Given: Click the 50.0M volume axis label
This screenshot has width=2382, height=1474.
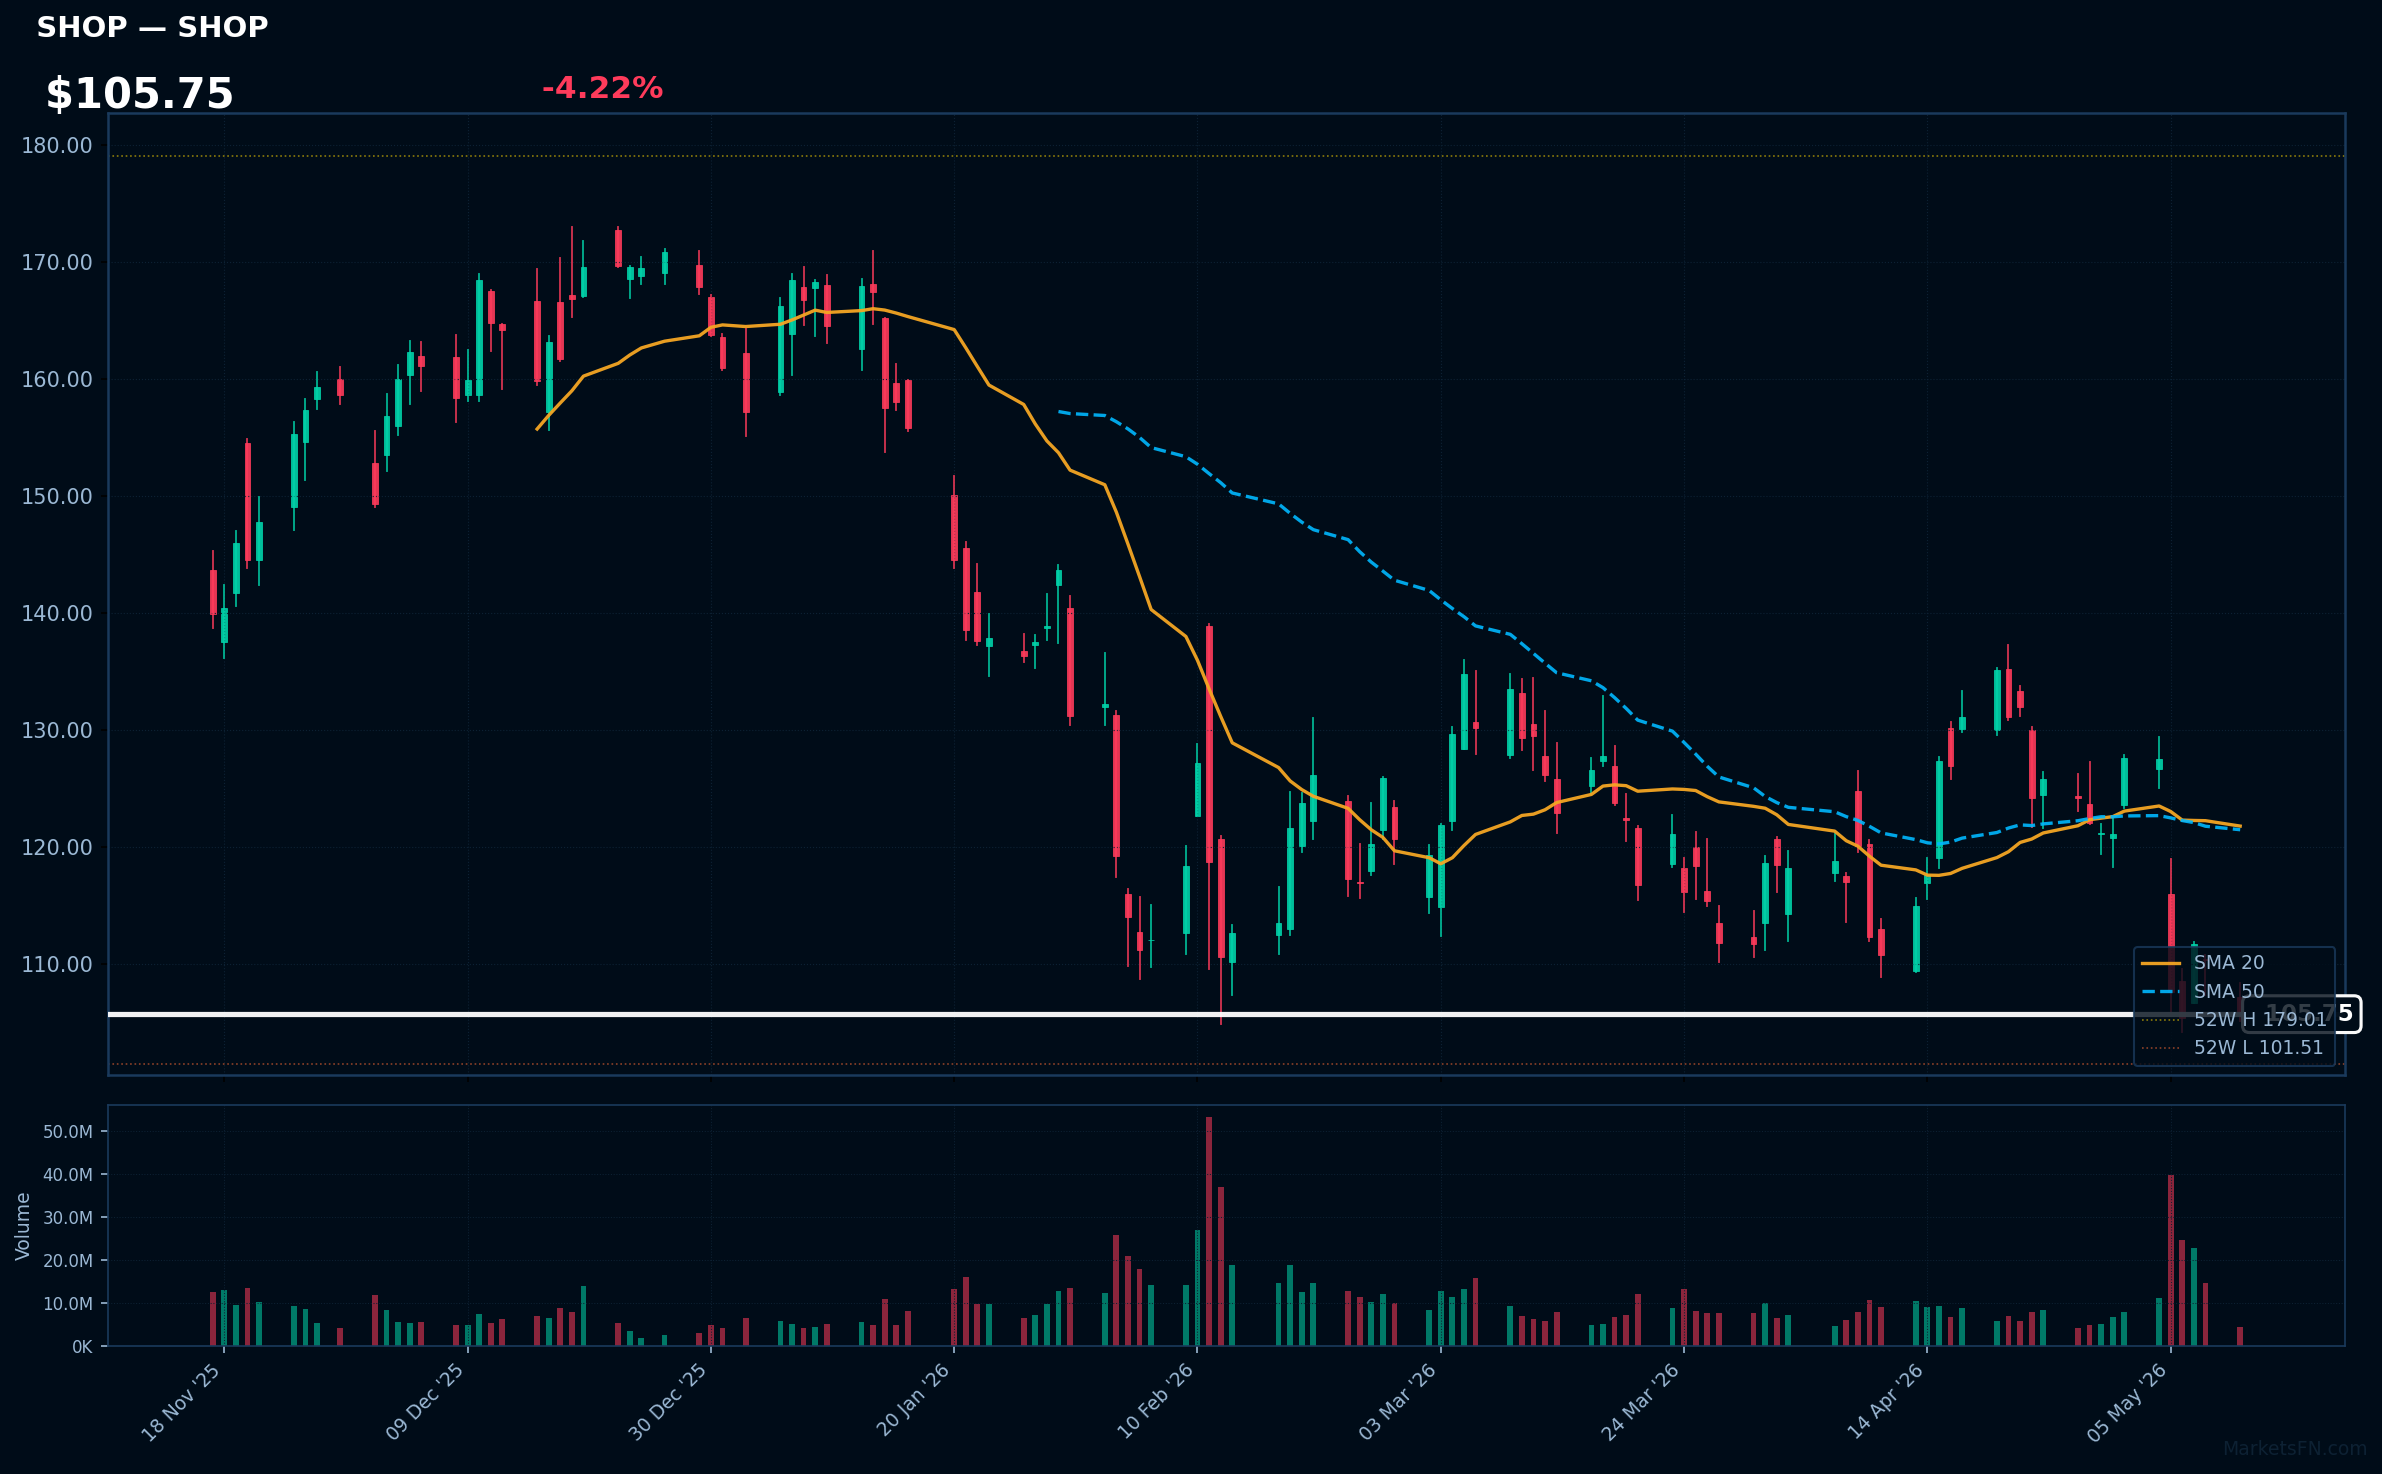Looking at the screenshot, I should tap(68, 1132).
